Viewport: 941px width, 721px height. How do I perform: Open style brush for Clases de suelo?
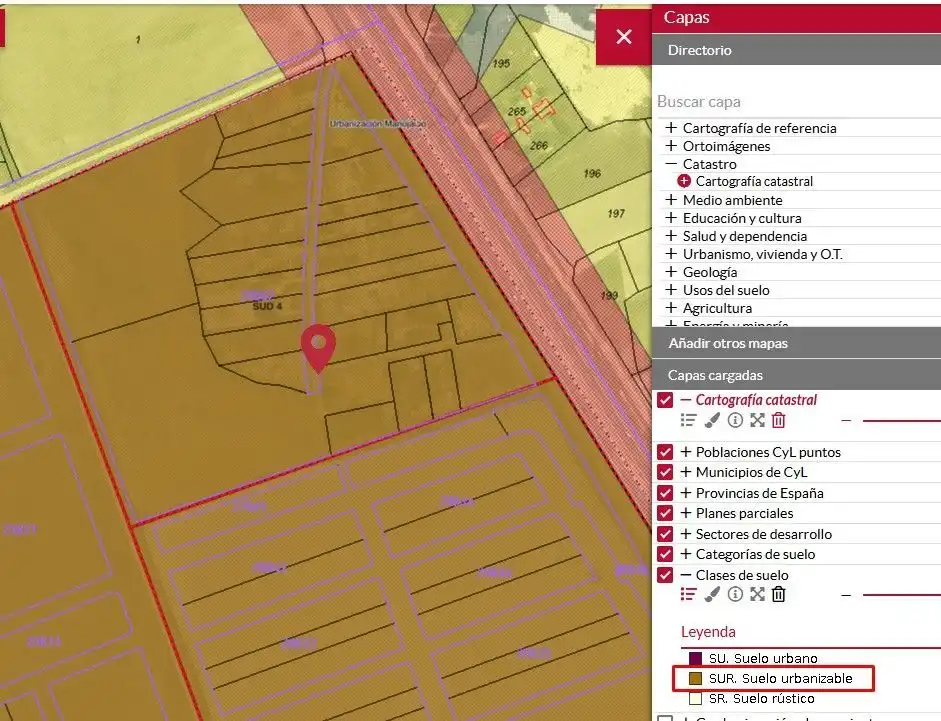(x=712, y=594)
